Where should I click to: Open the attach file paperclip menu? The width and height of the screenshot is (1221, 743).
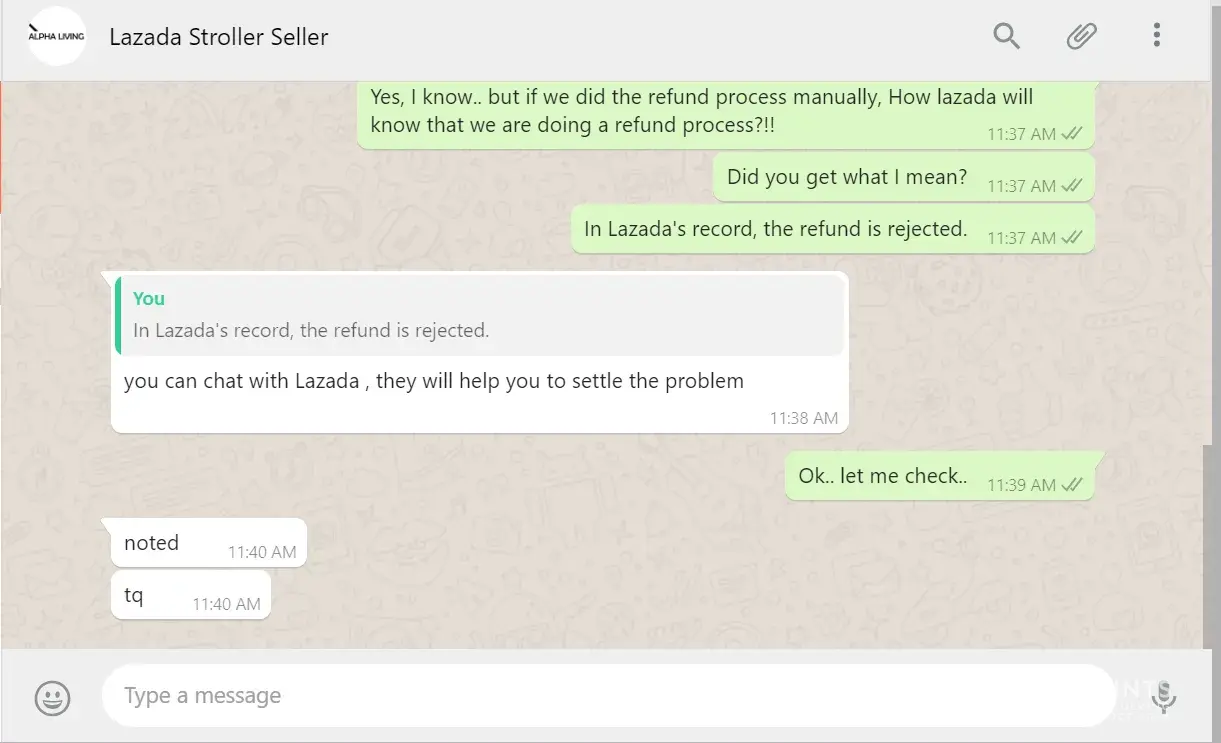[1081, 37]
